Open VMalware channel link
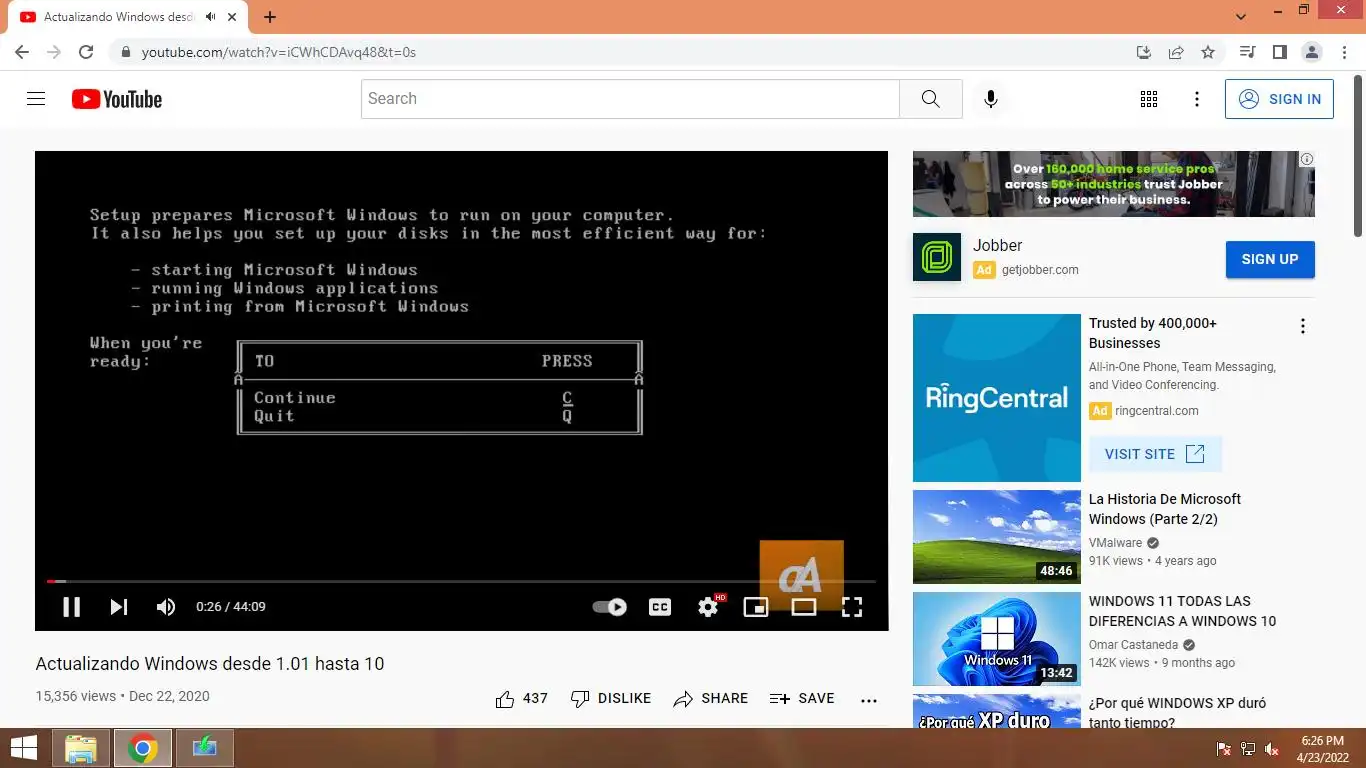The height and width of the screenshot is (768, 1366). (1115, 543)
